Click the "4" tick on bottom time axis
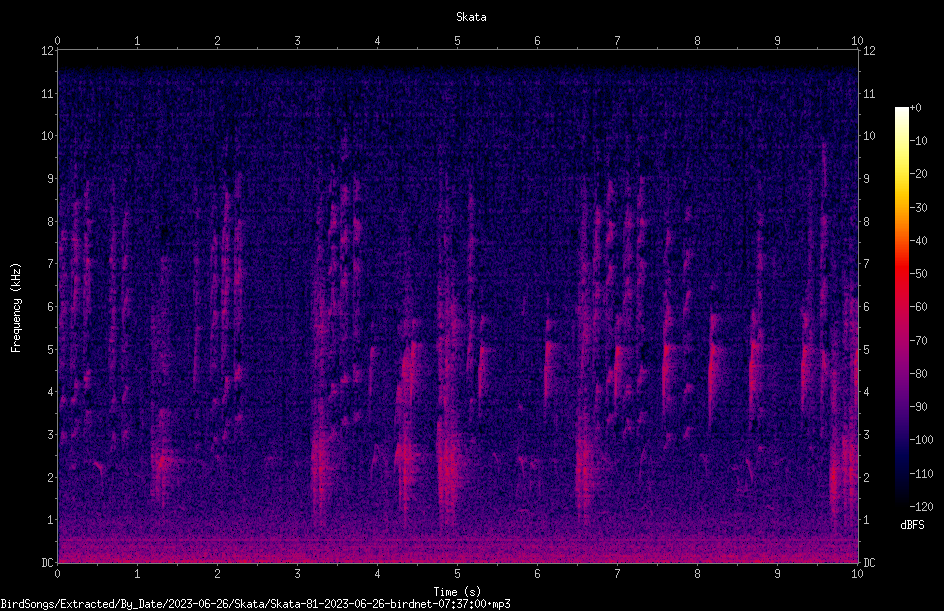Screen dimensions: 944x611 377,574
